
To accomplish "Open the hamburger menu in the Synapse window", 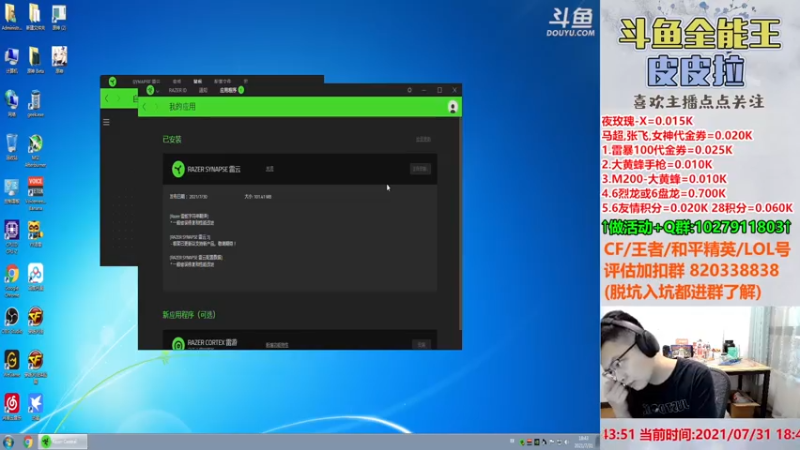I will click(x=106, y=122).
